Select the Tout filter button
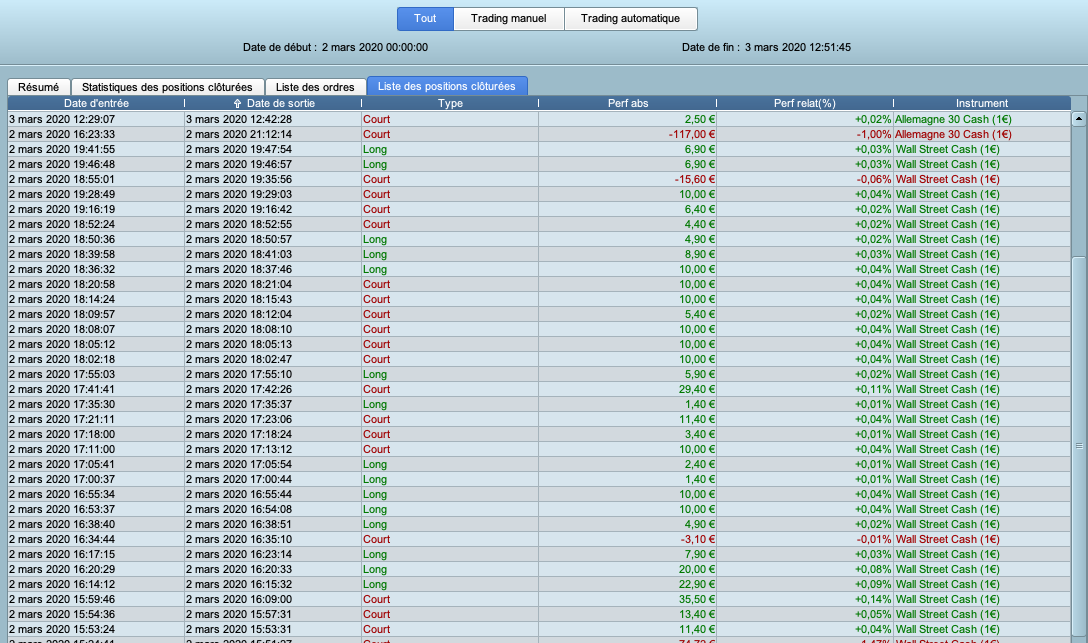Viewport: 1088px width, 643px height. 425,19
